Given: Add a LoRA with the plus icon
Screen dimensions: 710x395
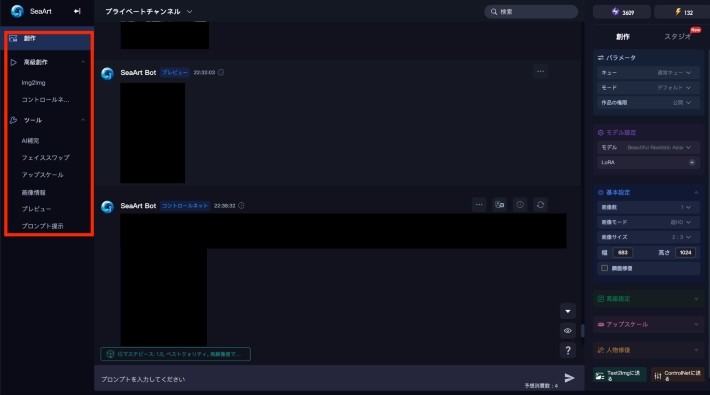Looking at the screenshot, I should click(x=692, y=162).
